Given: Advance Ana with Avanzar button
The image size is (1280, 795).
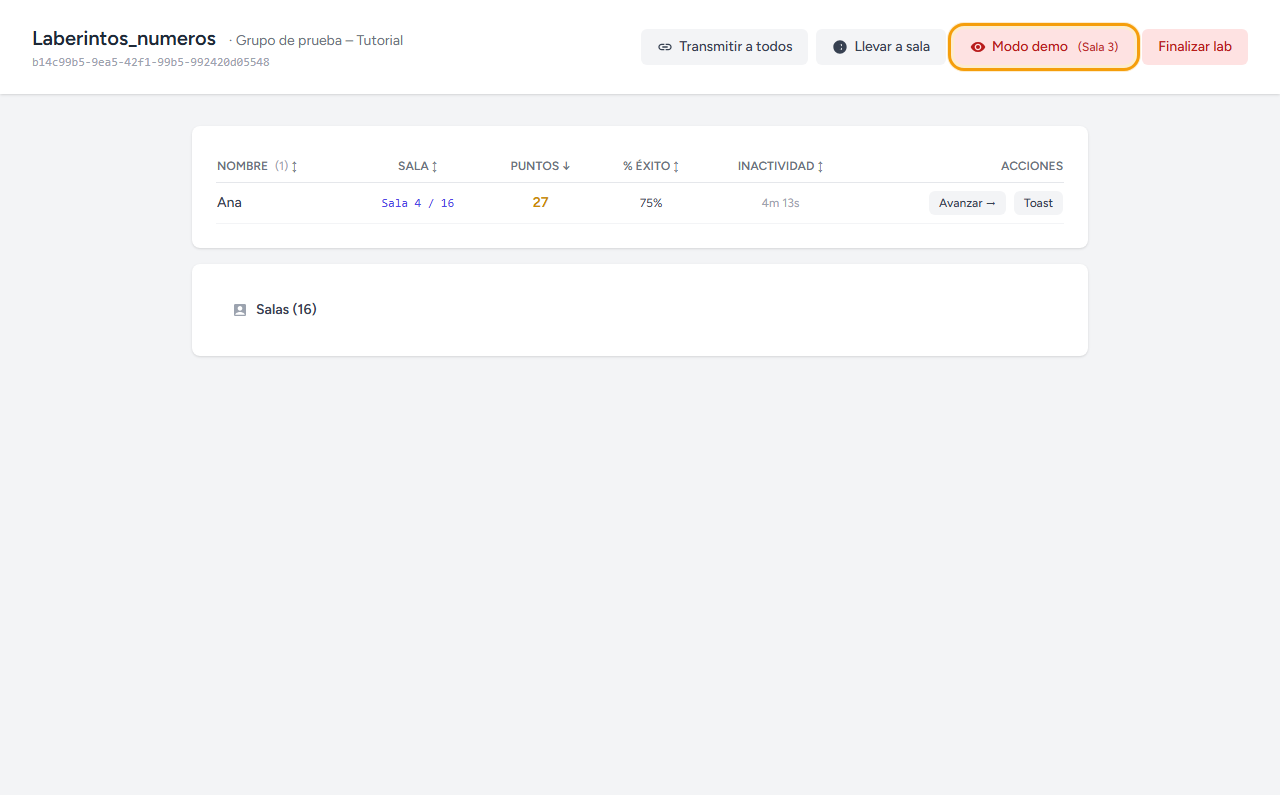Looking at the screenshot, I should (x=967, y=203).
